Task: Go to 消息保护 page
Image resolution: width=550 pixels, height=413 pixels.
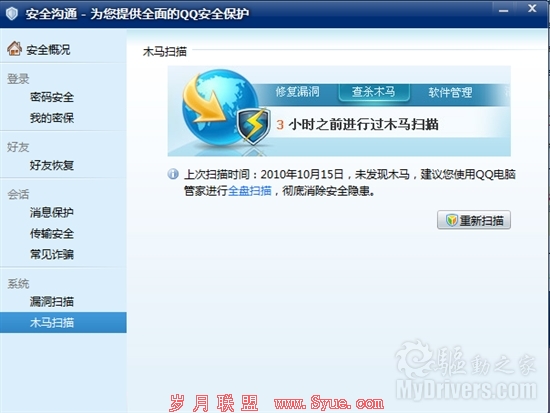Action: (x=52, y=212)
